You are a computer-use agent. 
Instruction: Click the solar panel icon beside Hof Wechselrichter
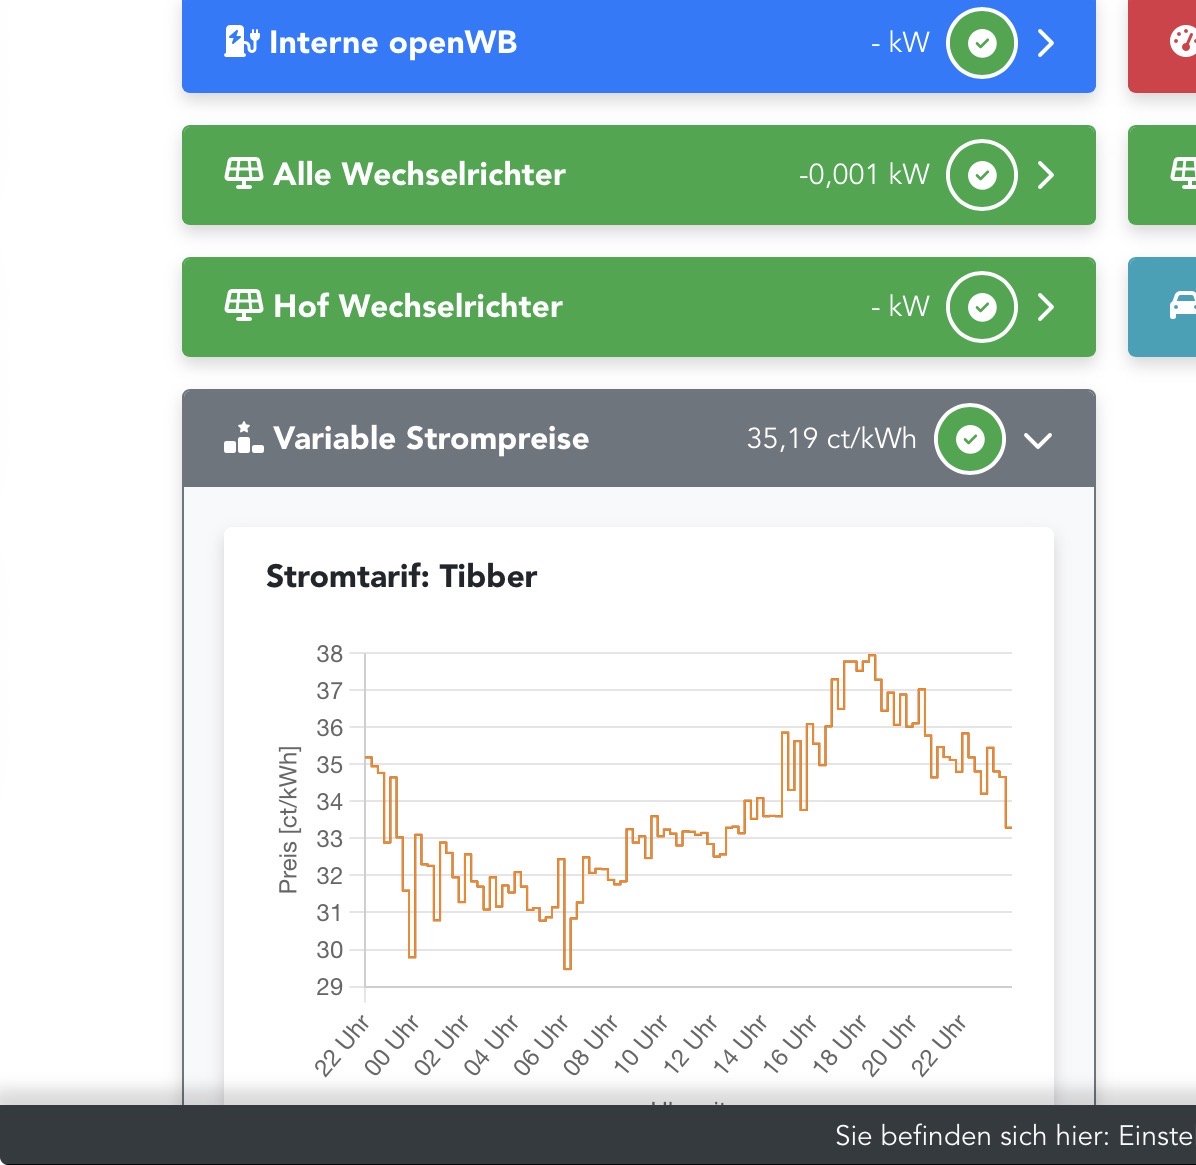click(x=243, y=305)
